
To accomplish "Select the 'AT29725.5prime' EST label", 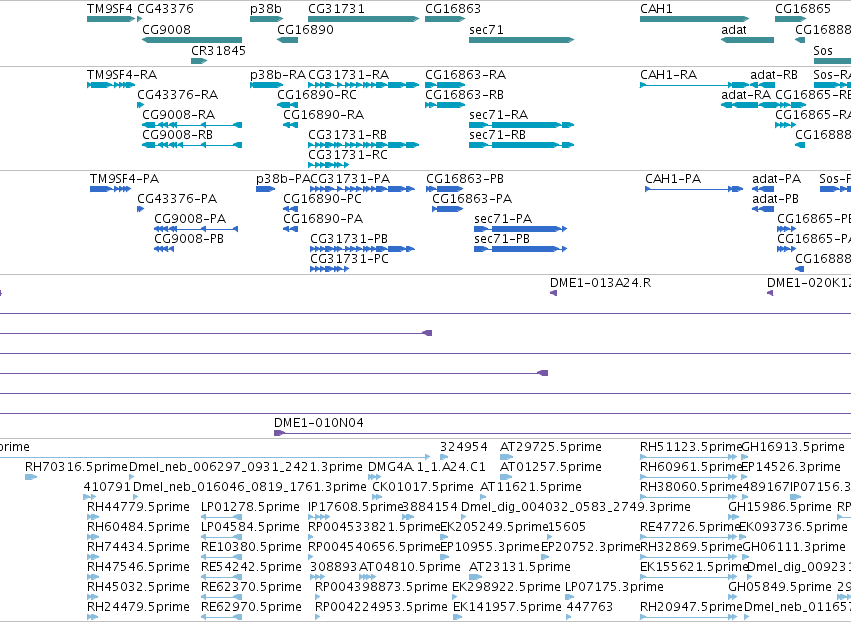I will point(551,447).
